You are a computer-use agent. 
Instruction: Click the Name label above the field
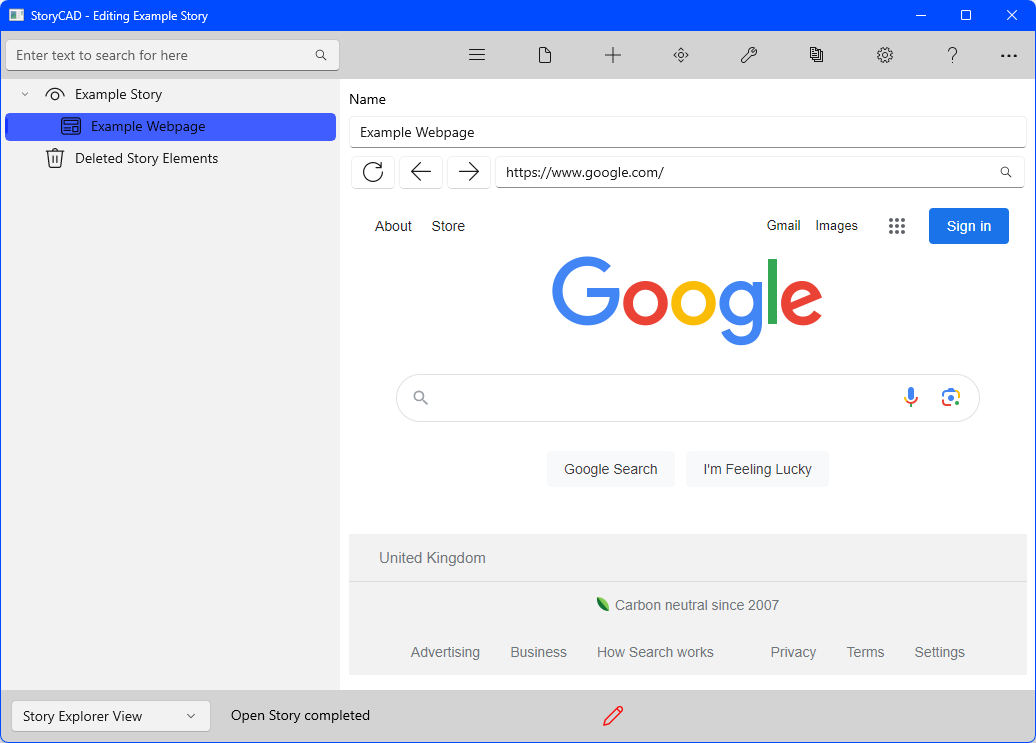point(367,99)
